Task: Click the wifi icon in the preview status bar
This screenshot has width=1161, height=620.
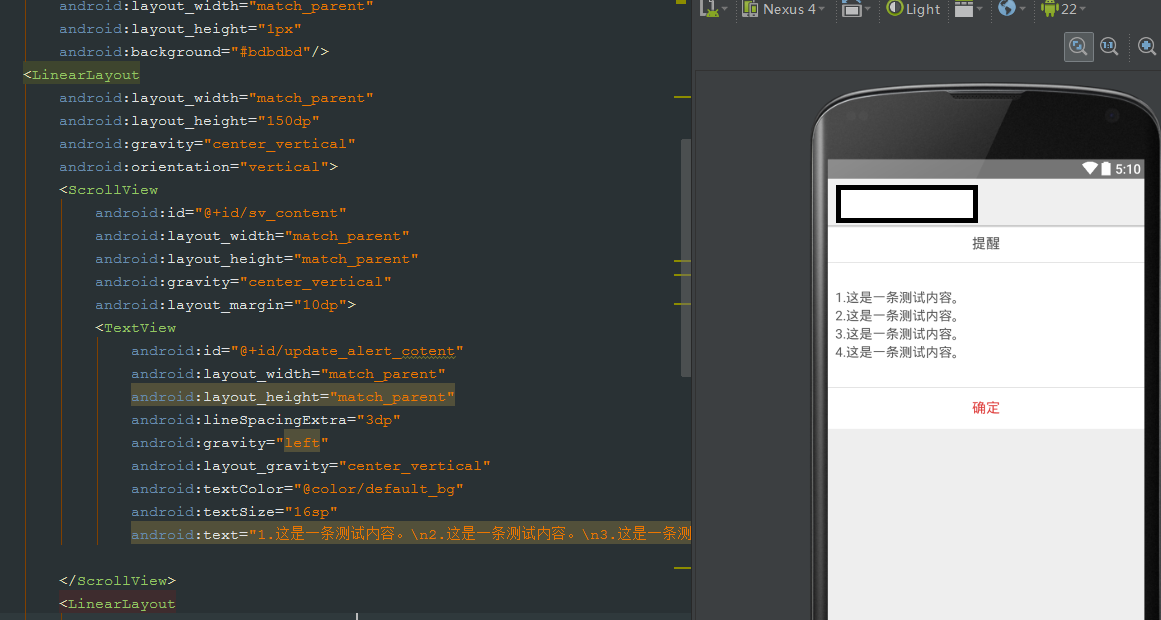Action: coord(1089,169)
